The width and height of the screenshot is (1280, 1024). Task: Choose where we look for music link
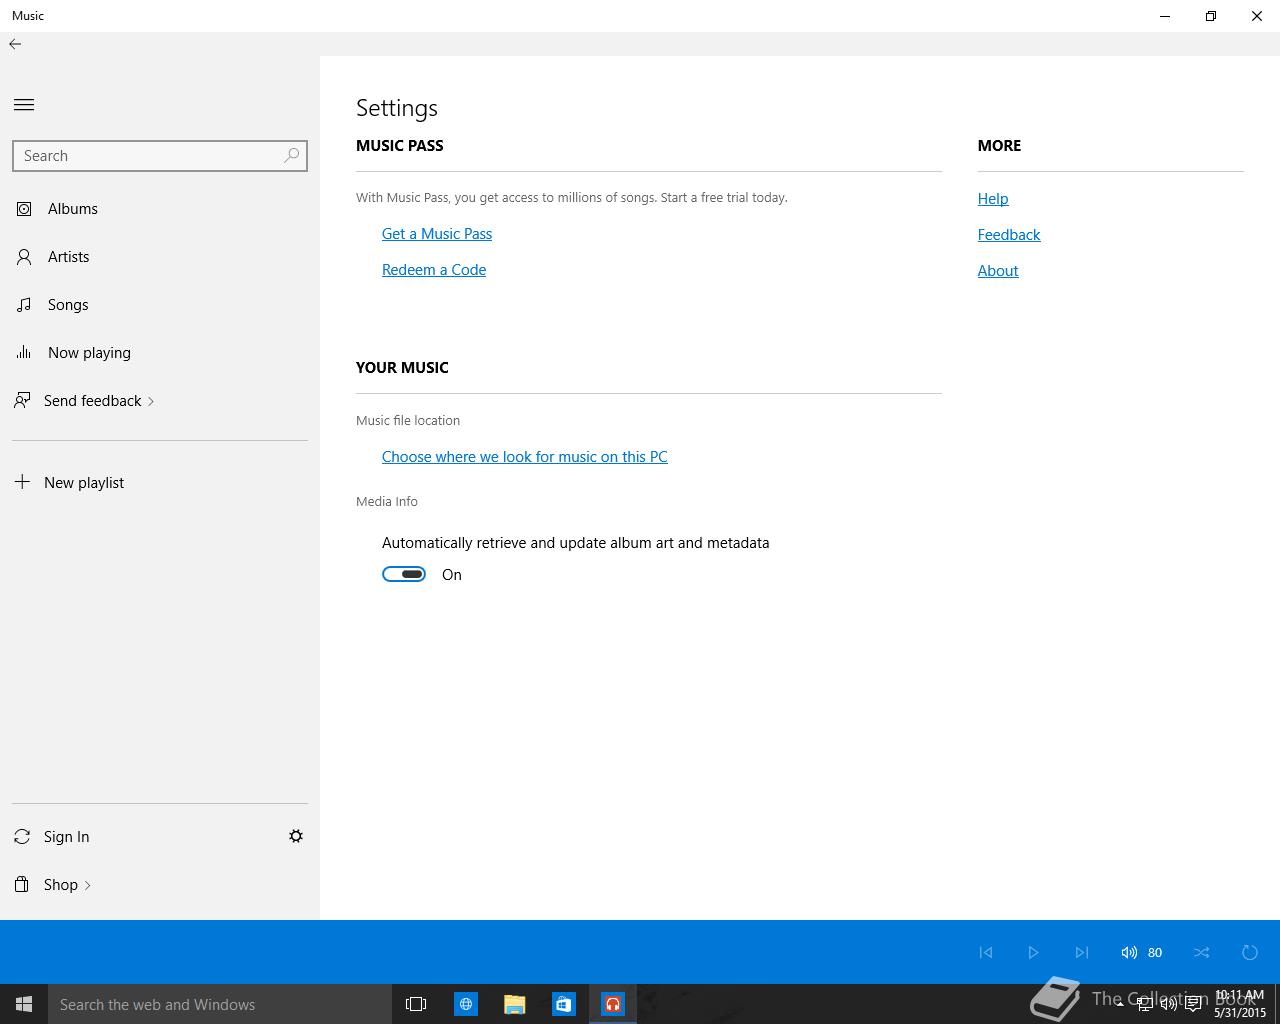(525, 457)
